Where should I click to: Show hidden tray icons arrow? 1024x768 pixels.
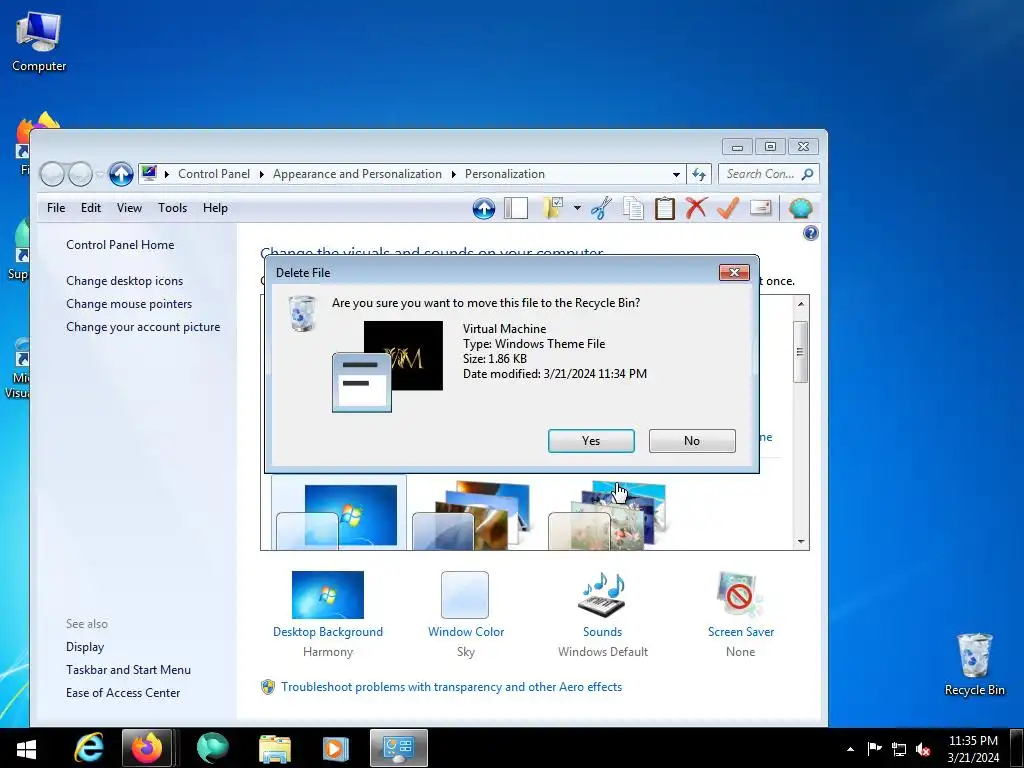(850, 749)
